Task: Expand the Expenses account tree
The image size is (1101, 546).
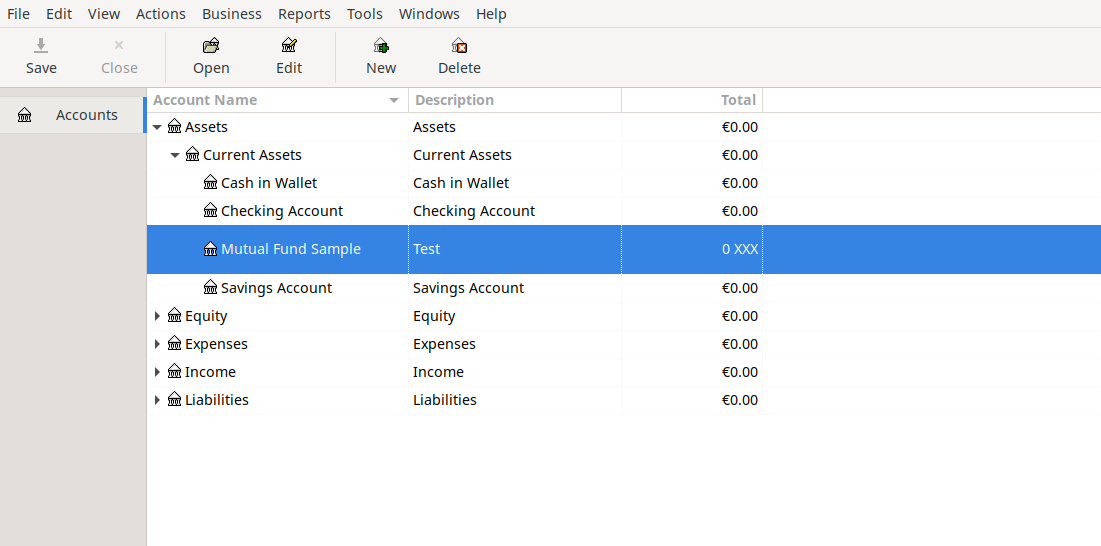Action: click(x=157, y=344)
